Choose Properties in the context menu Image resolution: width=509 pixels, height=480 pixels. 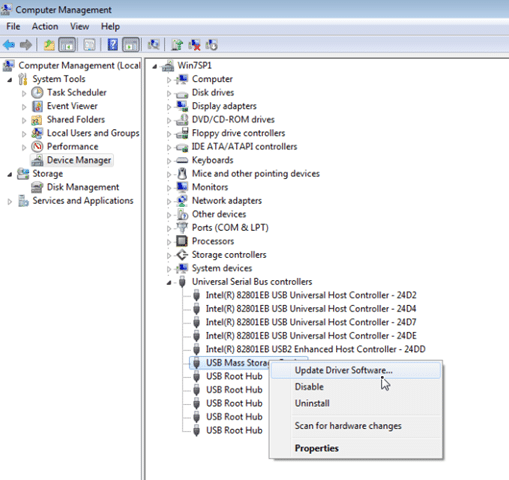point(317,448)
